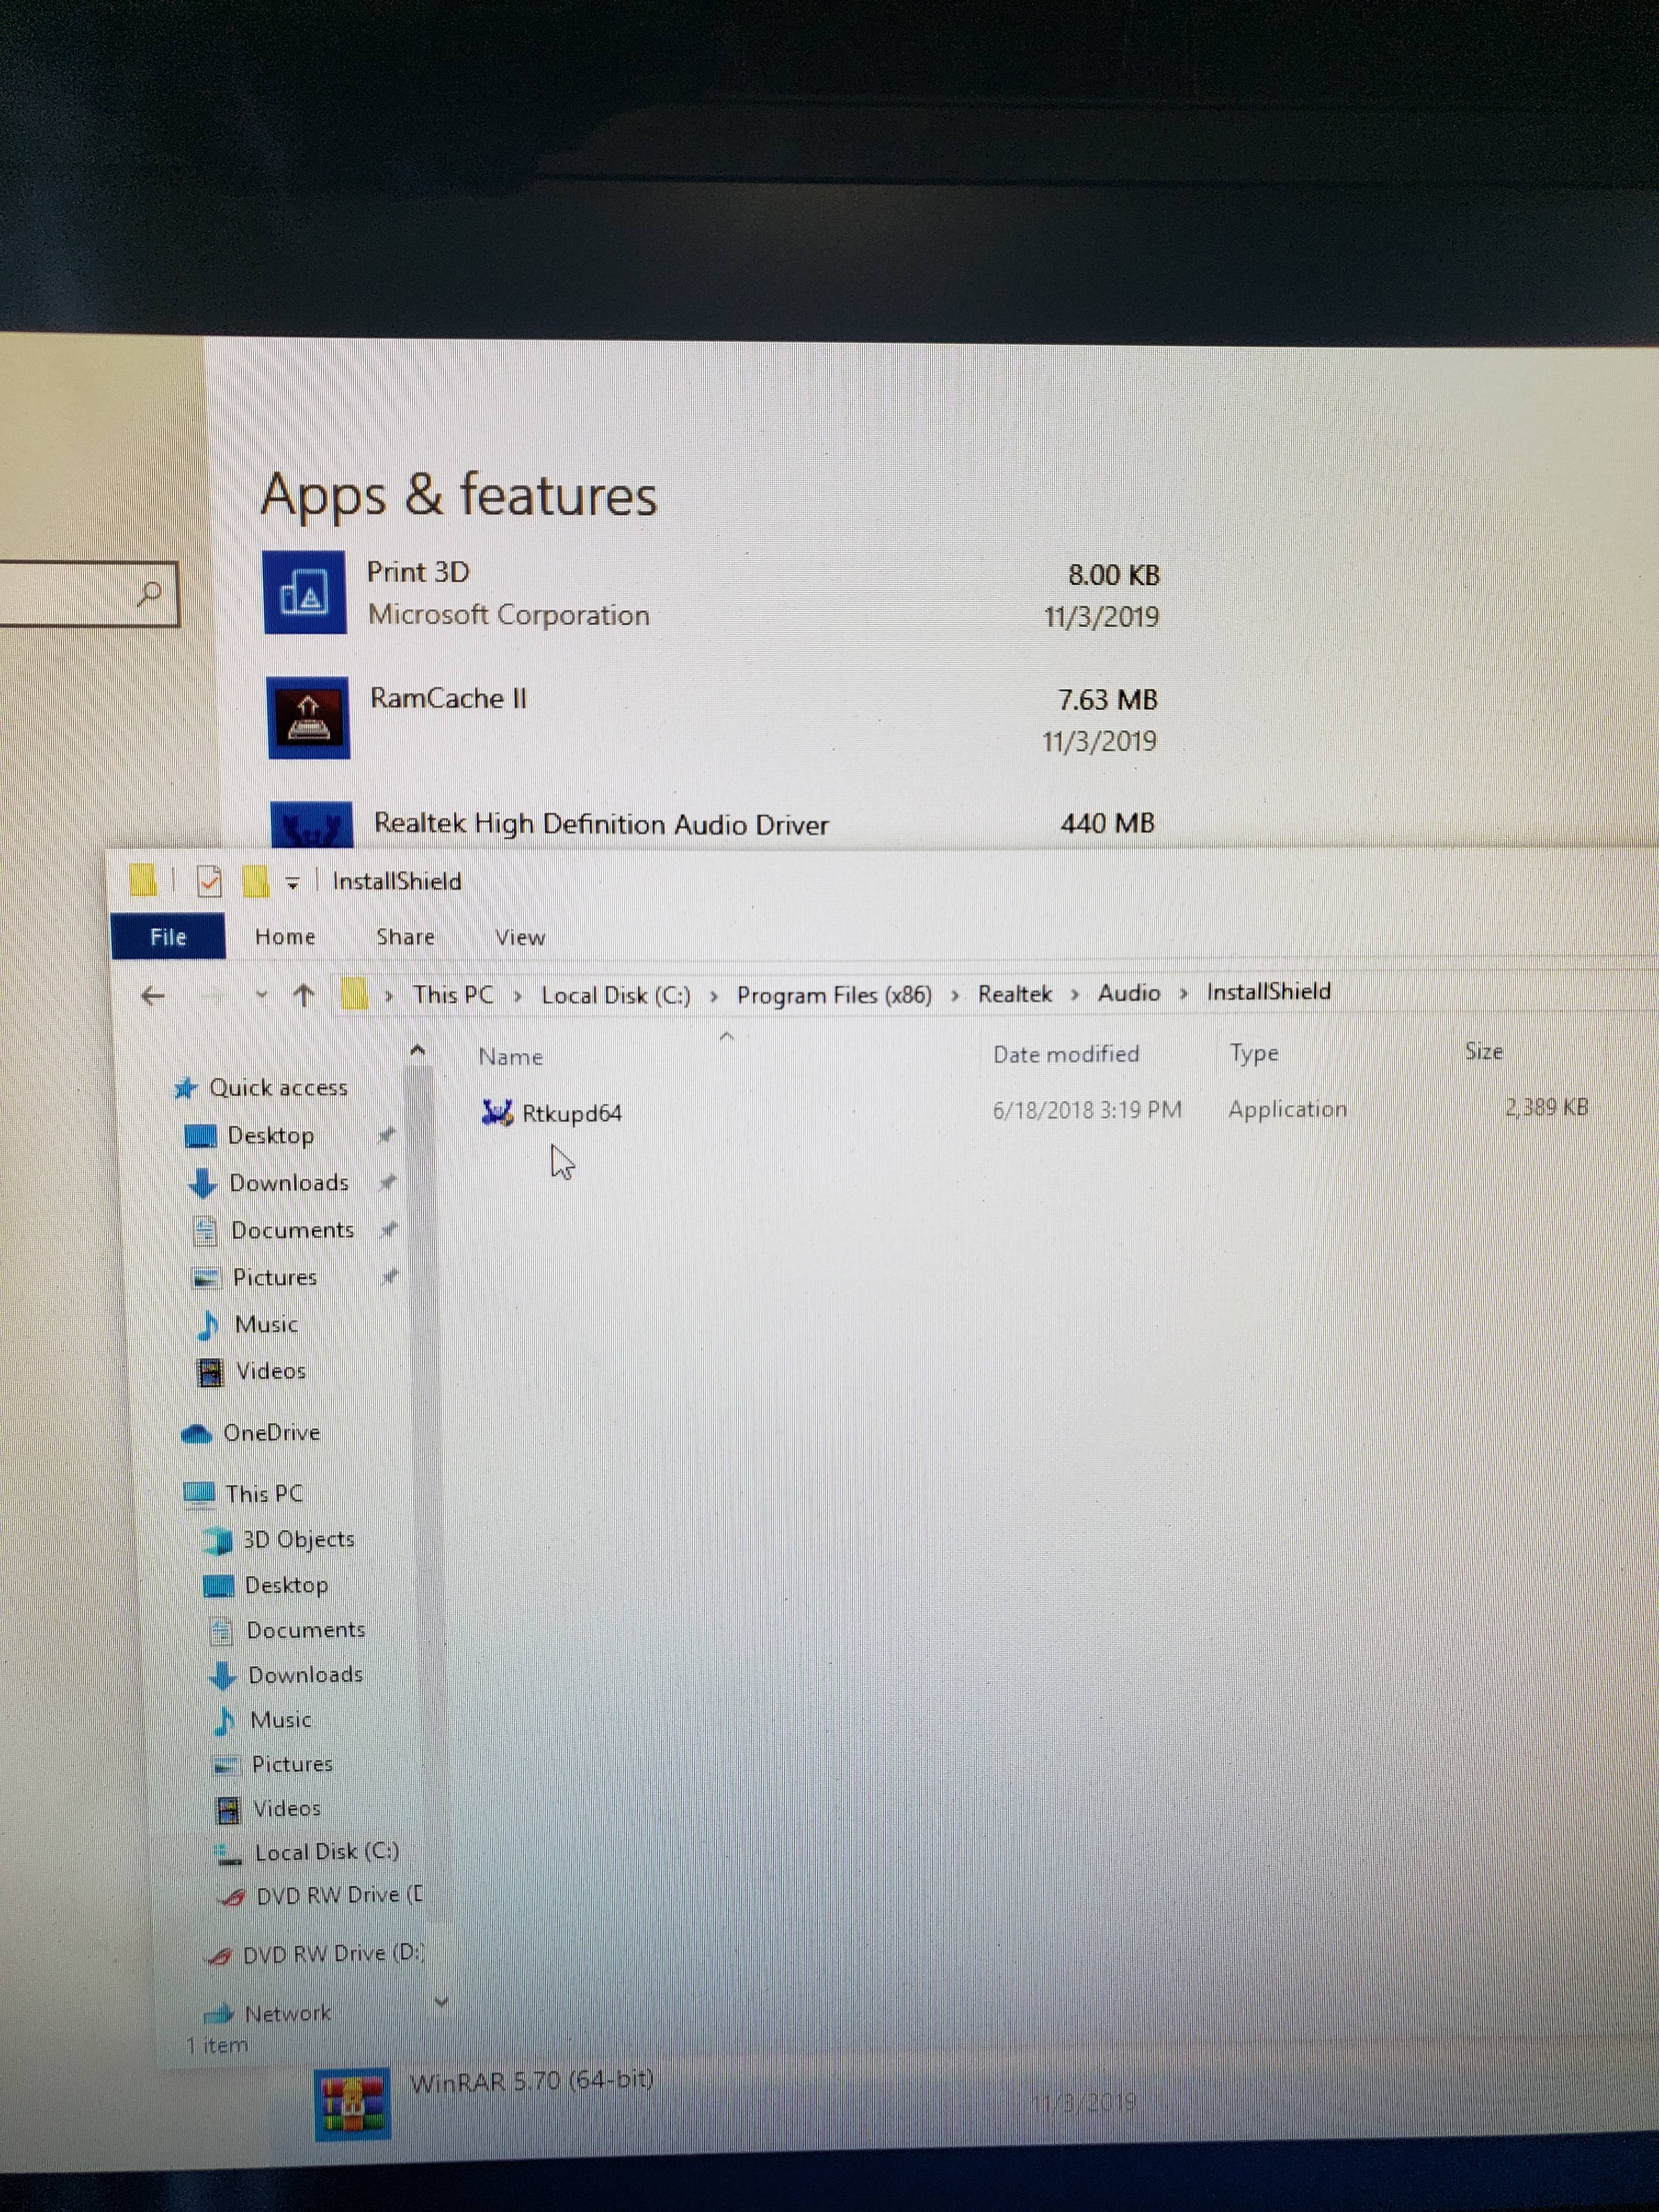Click InstallShield breadcrumb segment
This screenshot has width=1659, height=2212.
pos(1268,992)
